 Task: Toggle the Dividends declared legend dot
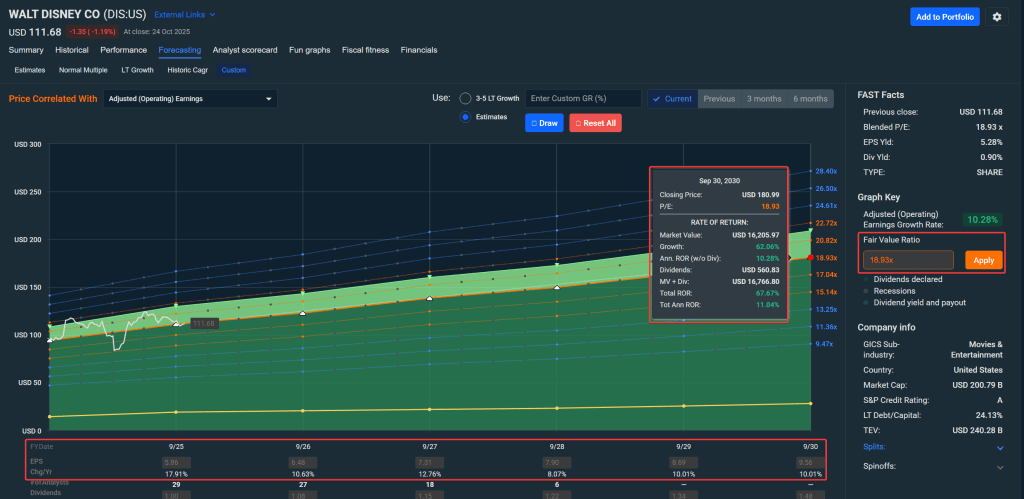tap(866, 279)
